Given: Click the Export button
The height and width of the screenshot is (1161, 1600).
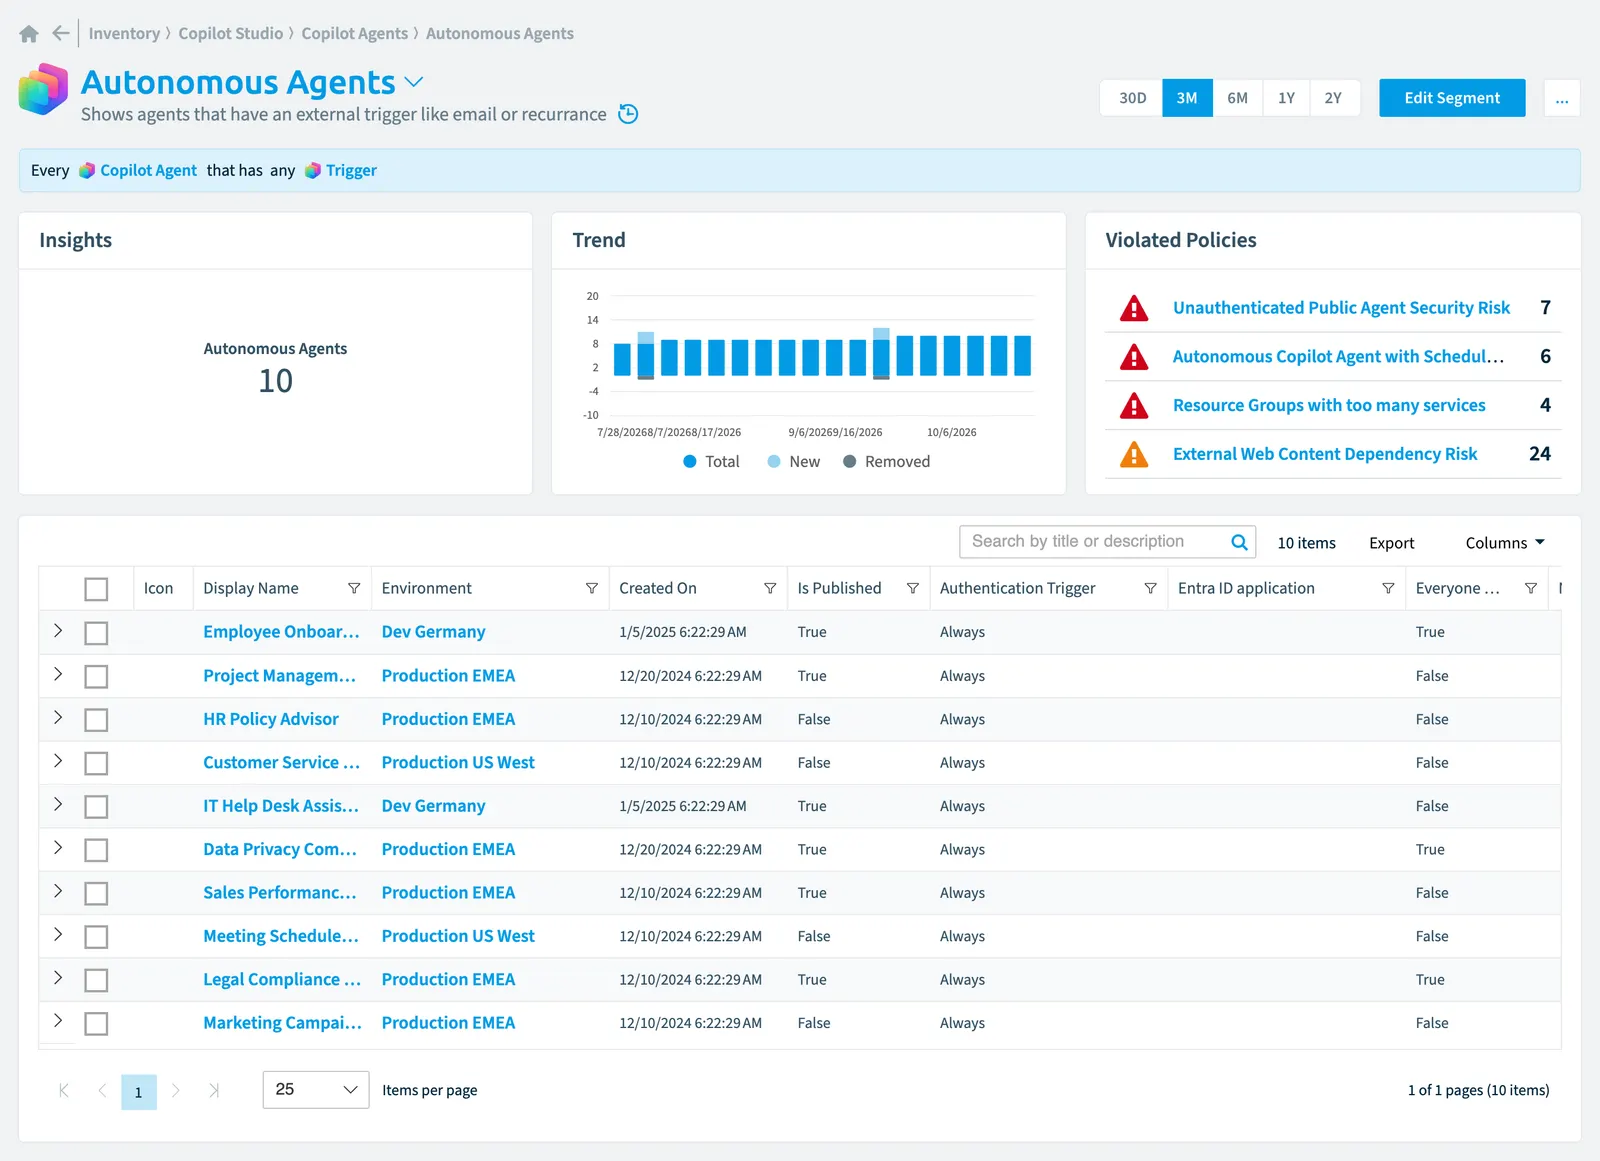Looking at the screenshot, I should pos(1391,543).
